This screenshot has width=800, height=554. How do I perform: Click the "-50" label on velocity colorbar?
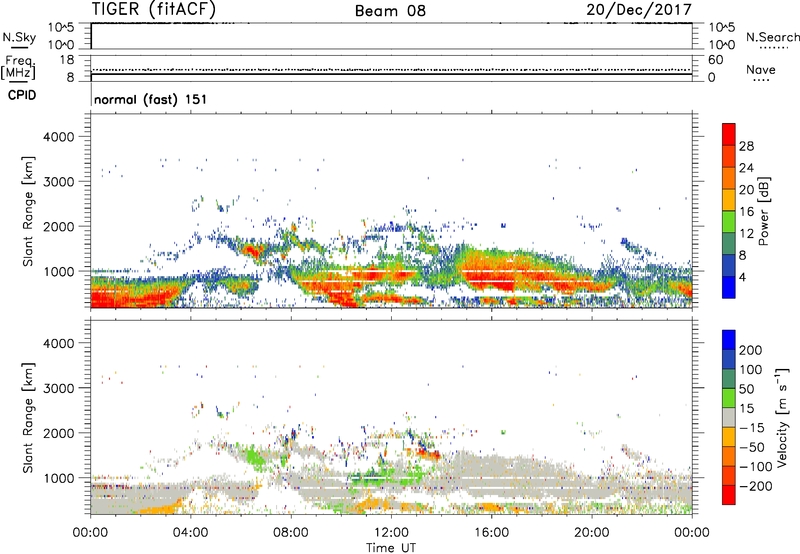pos(752,447)
